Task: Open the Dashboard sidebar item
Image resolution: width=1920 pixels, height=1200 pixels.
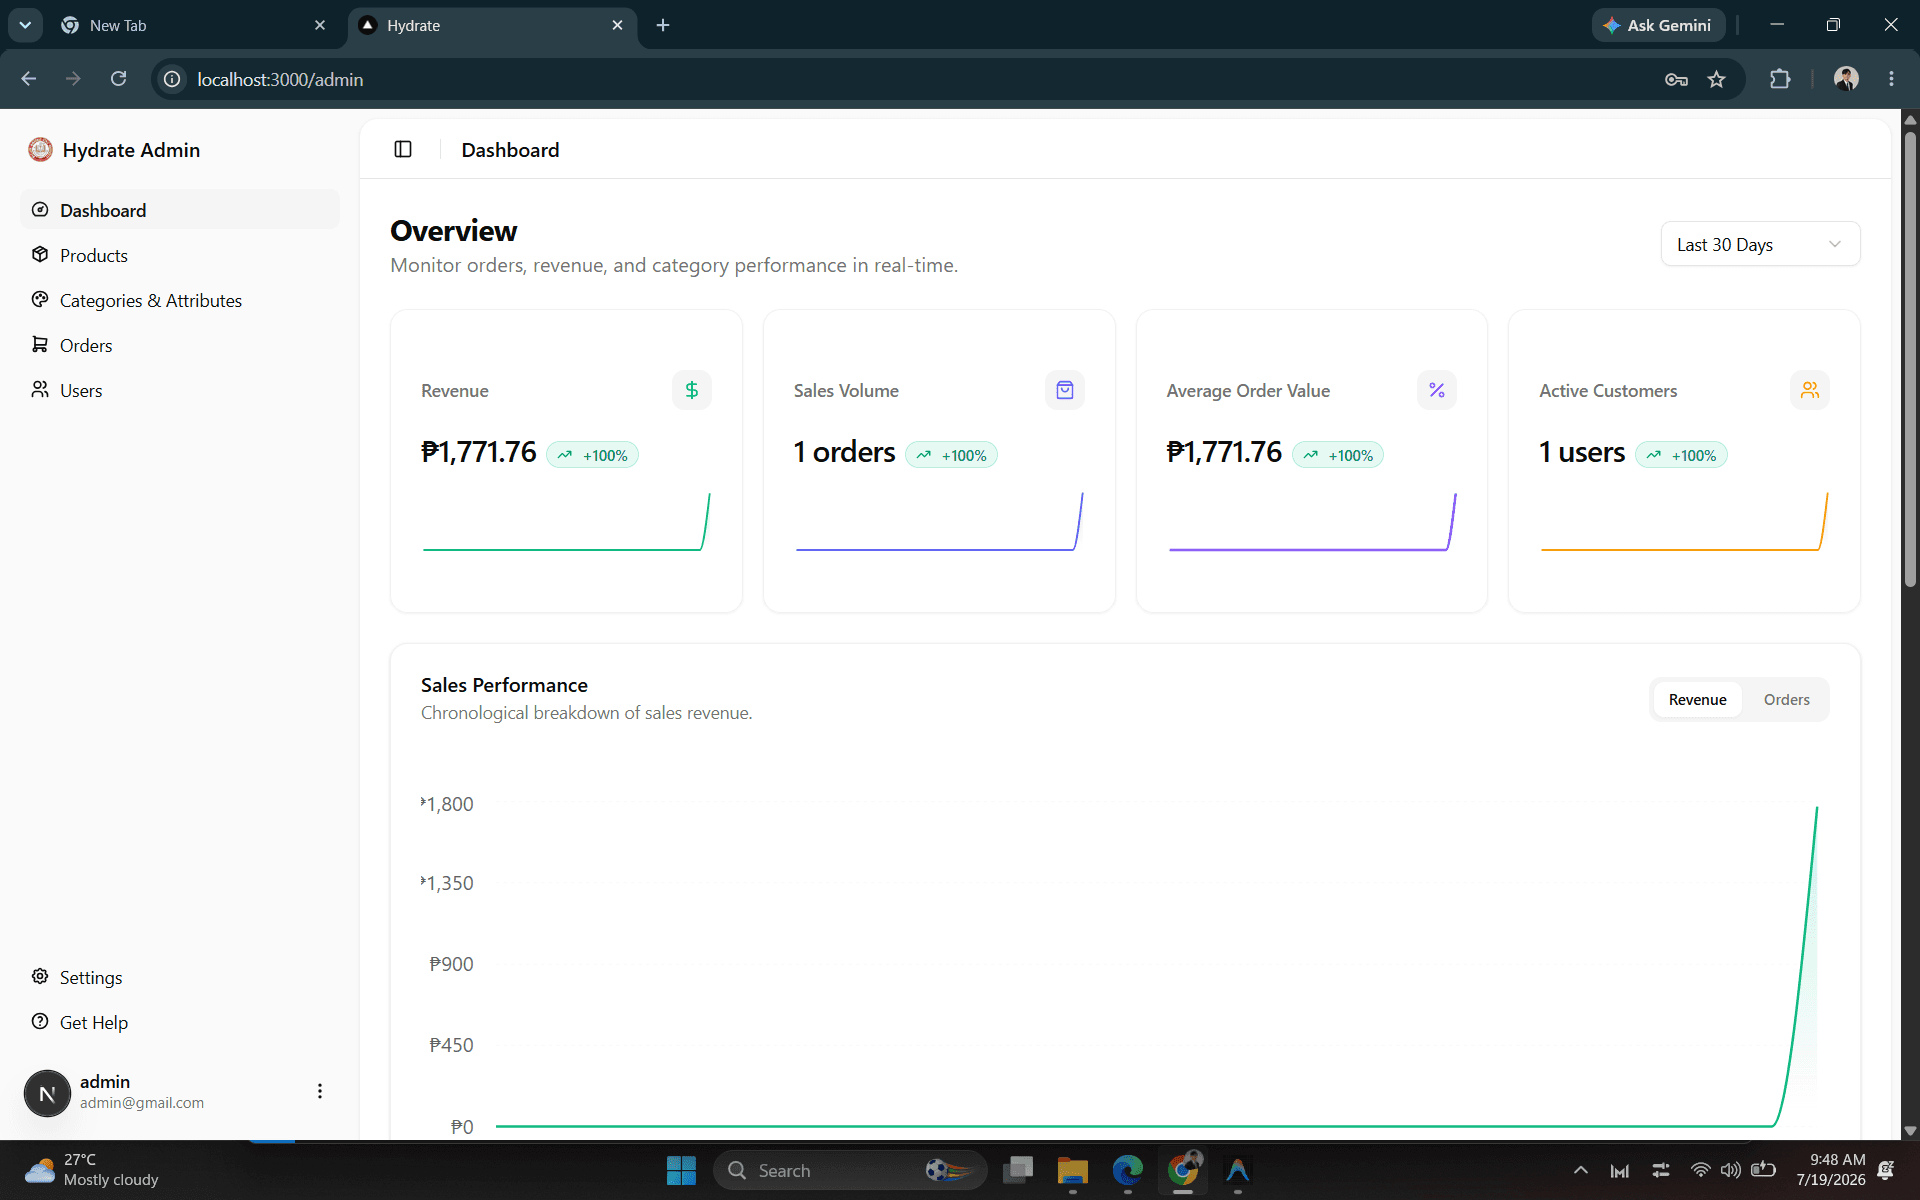Action: coord(180,210)
